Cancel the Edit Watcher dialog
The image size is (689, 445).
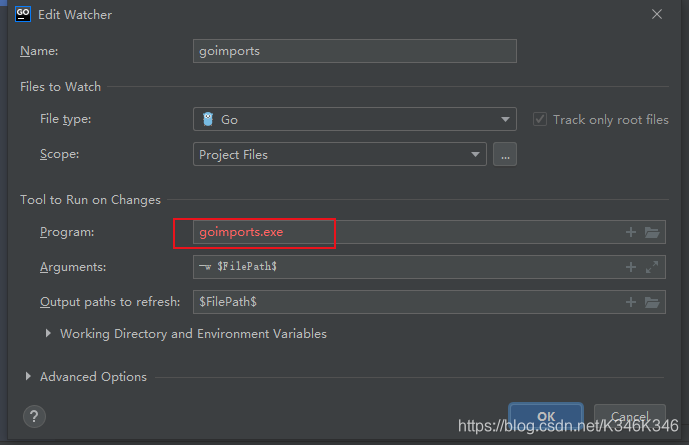pyautogui.click(x=629, y=417)
